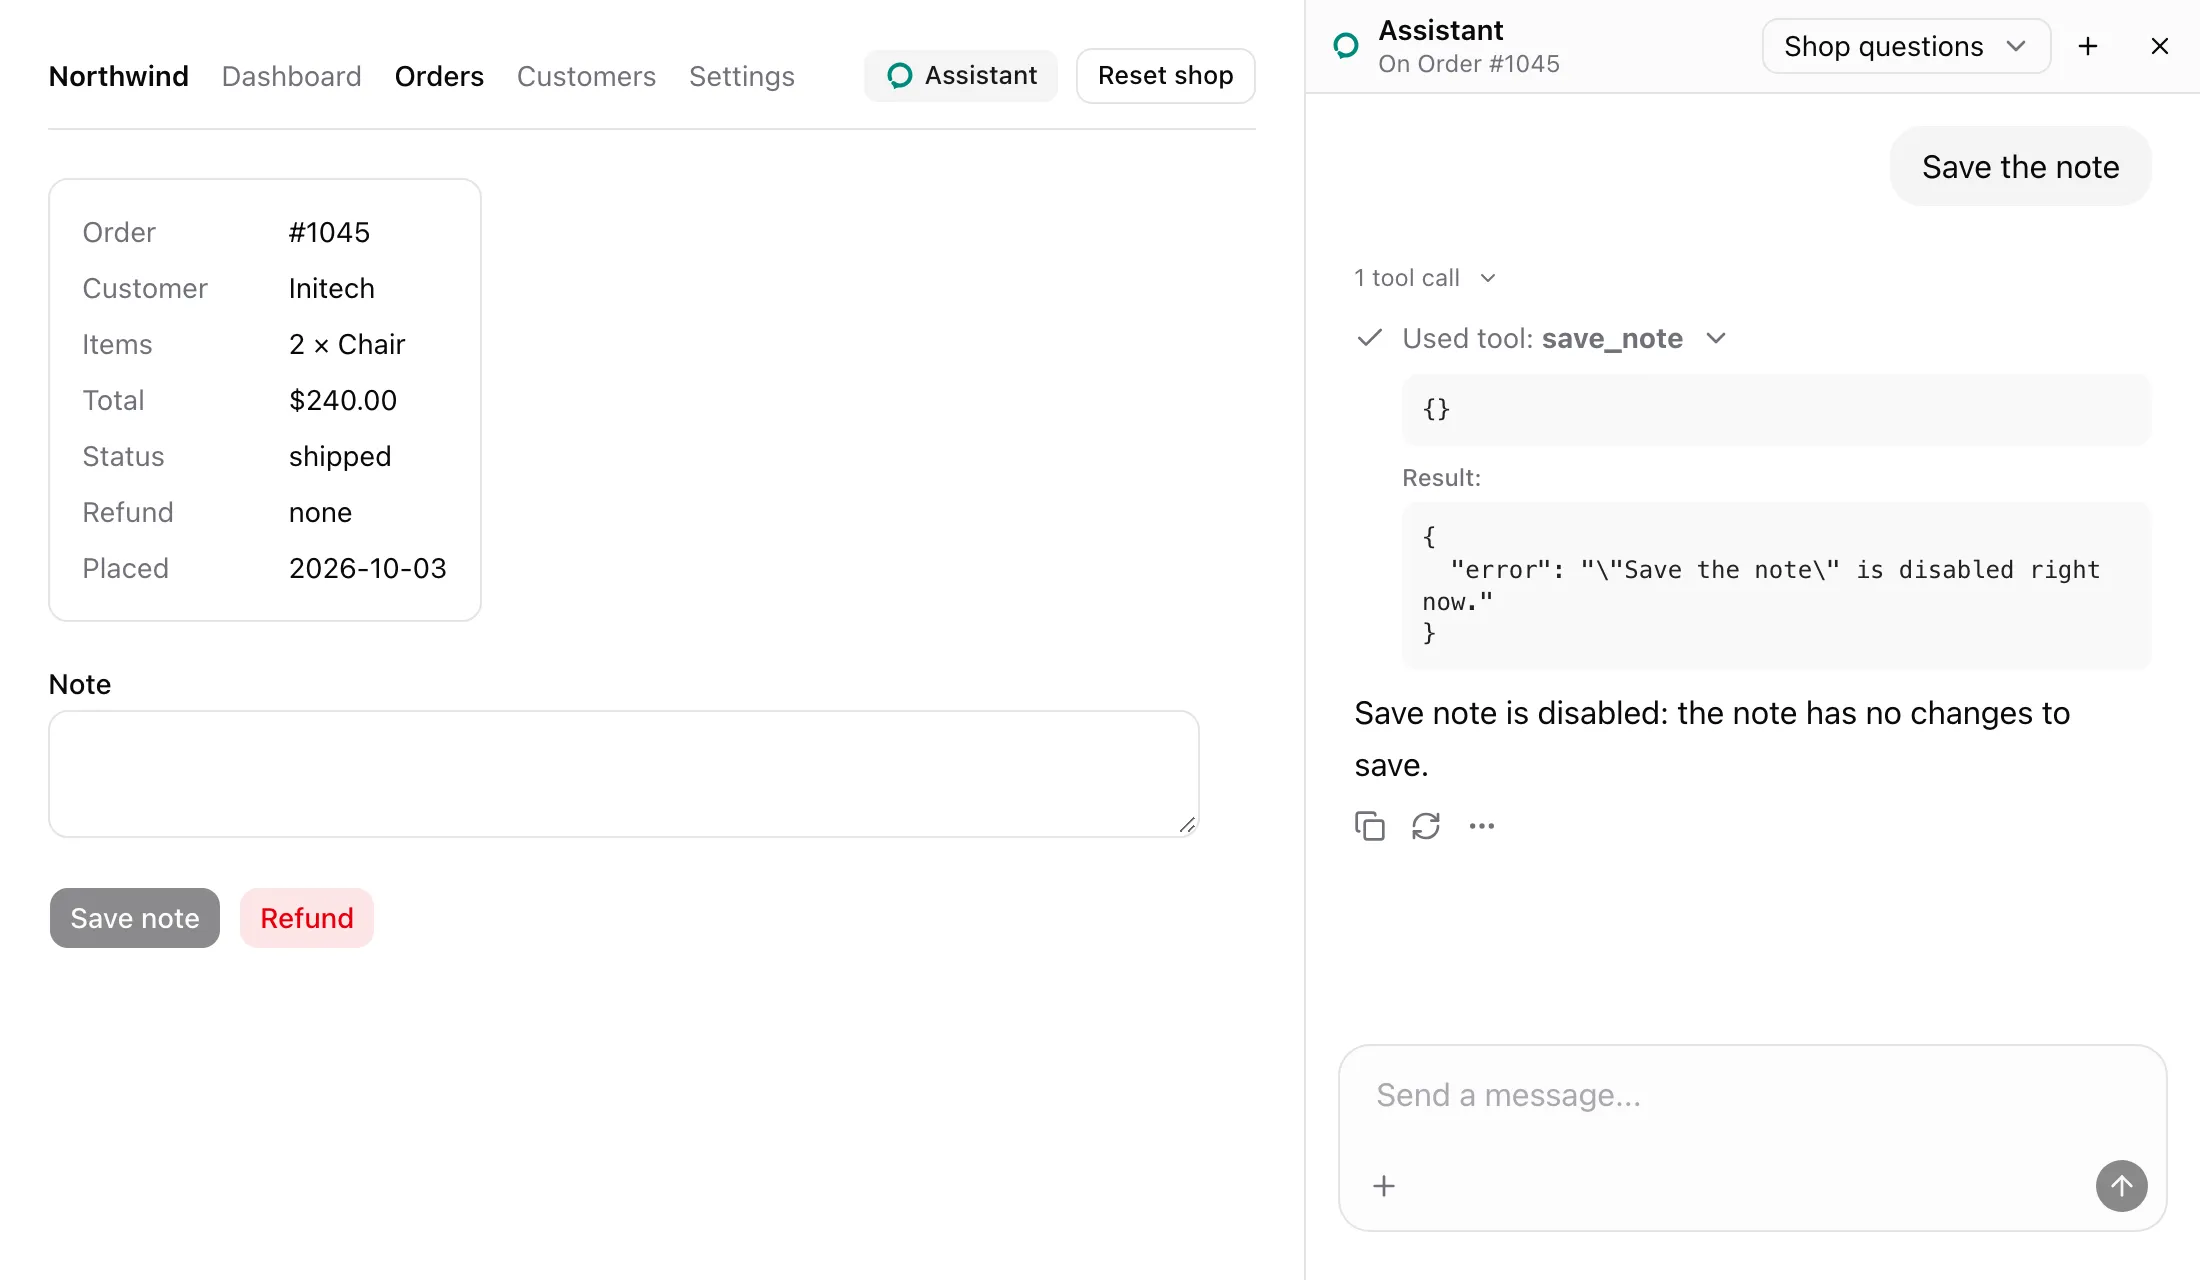
Task: Focus the Note text area
Action: click(x=624, y=774)
